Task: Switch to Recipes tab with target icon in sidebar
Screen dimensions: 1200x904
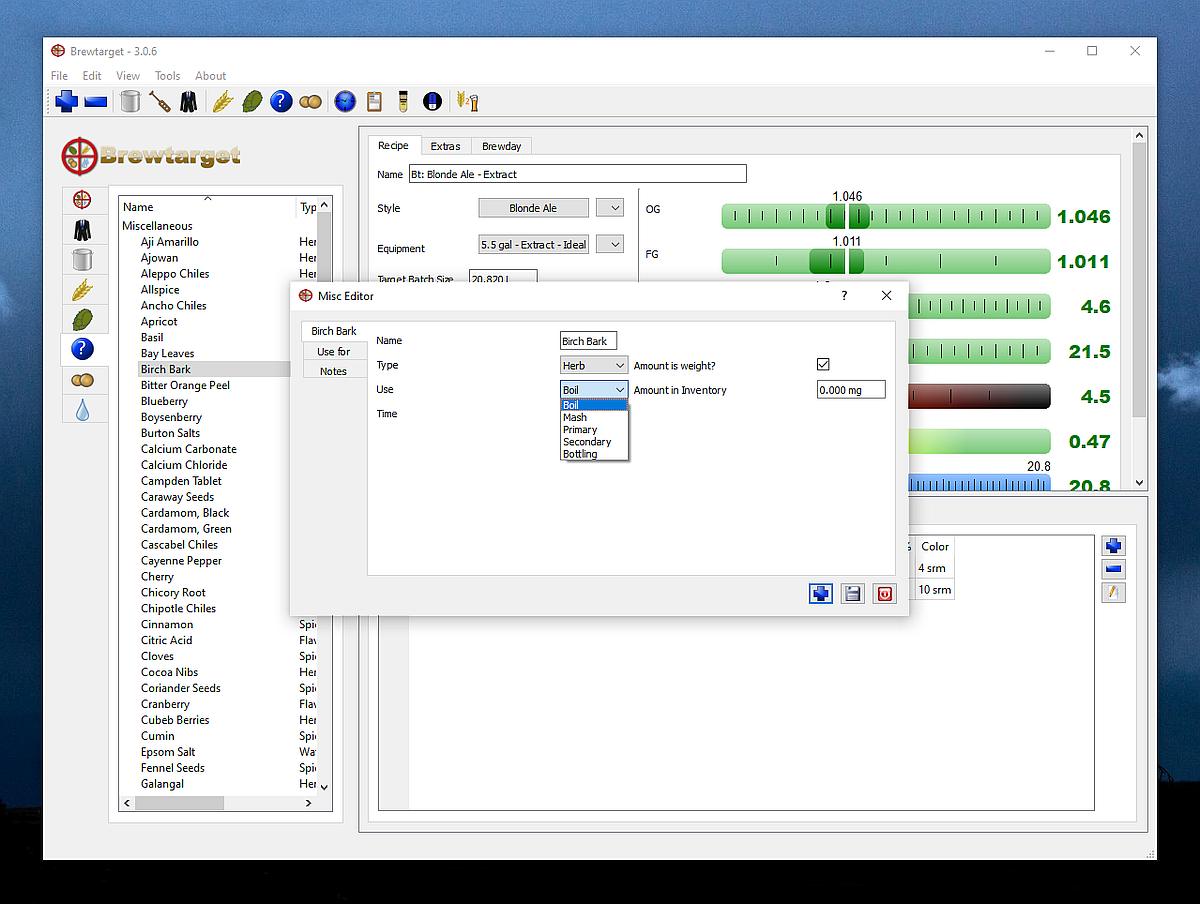Action: [82, 200]
